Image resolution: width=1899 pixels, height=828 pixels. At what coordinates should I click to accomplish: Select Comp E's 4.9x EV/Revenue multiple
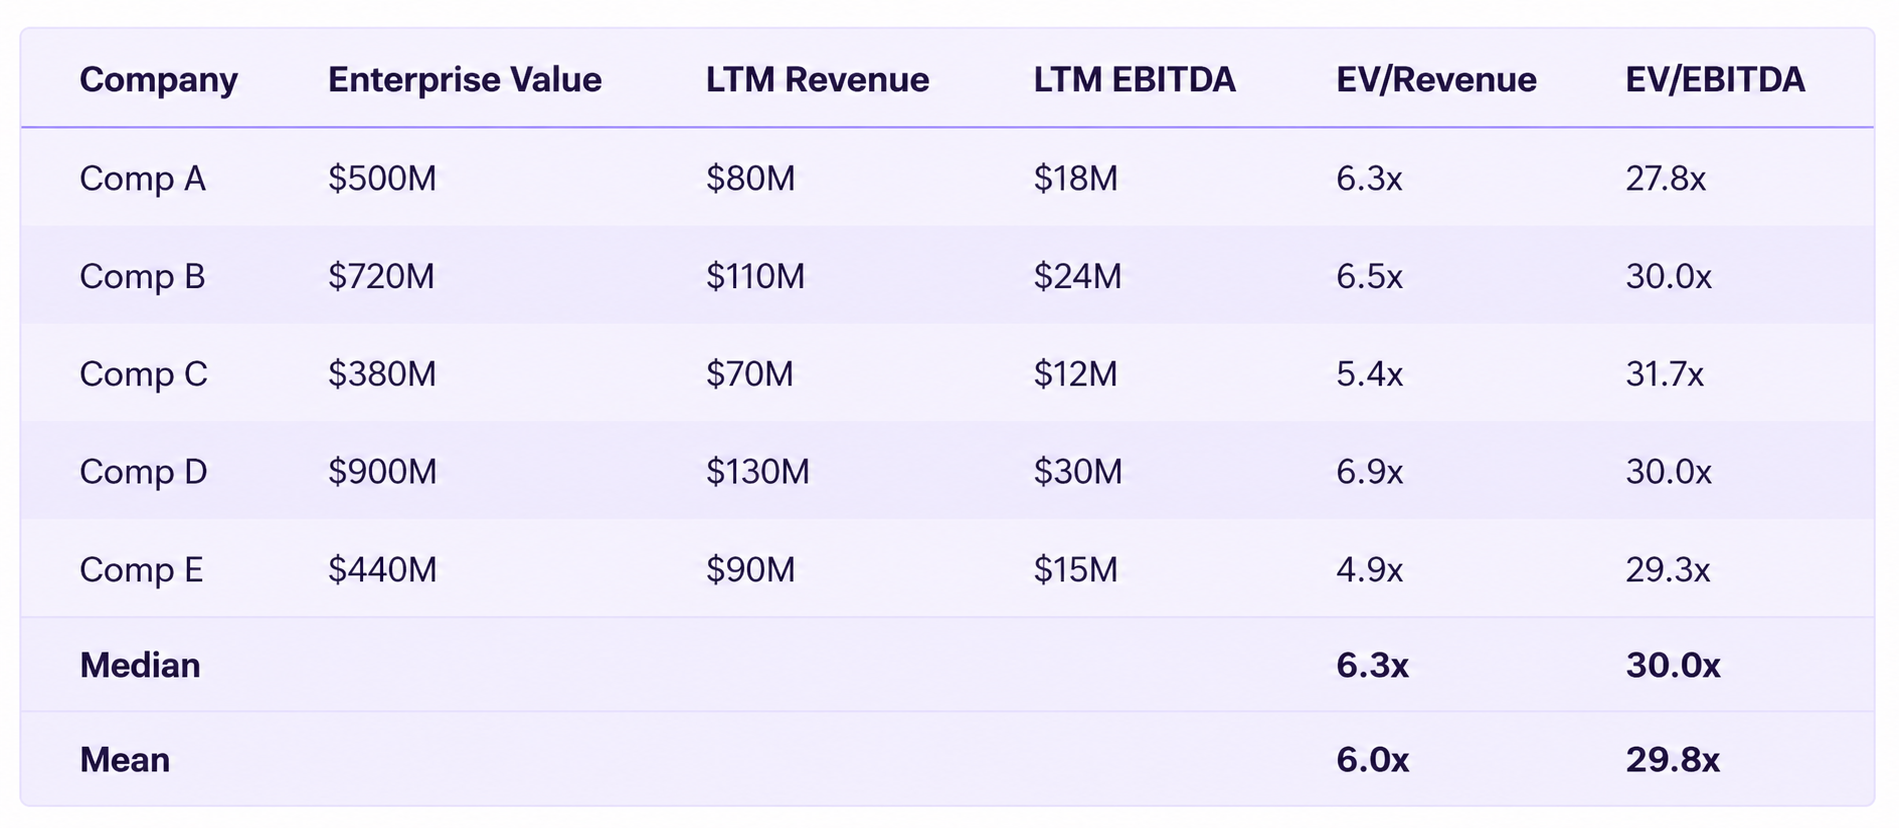pyautogui.click(x=1369, y=569)
